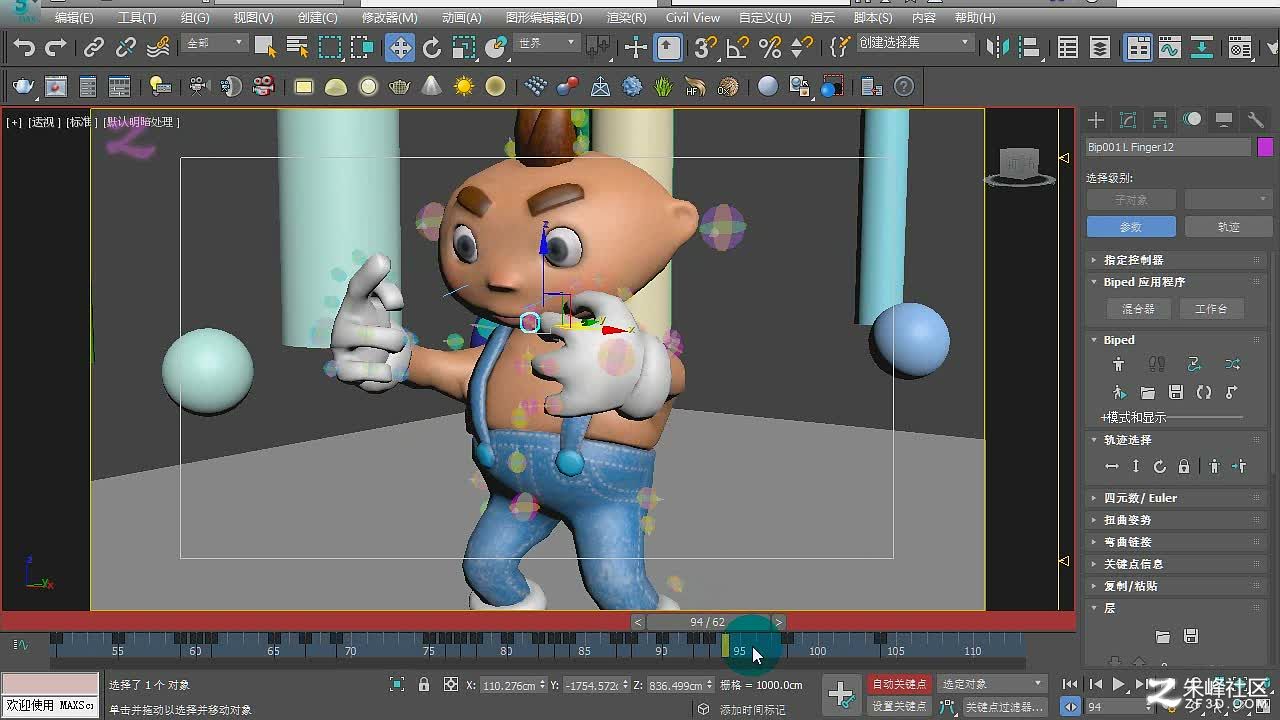Click the Rendered Frame Window icon
The width and height of the screenshot is (1280, 720).
56,87
